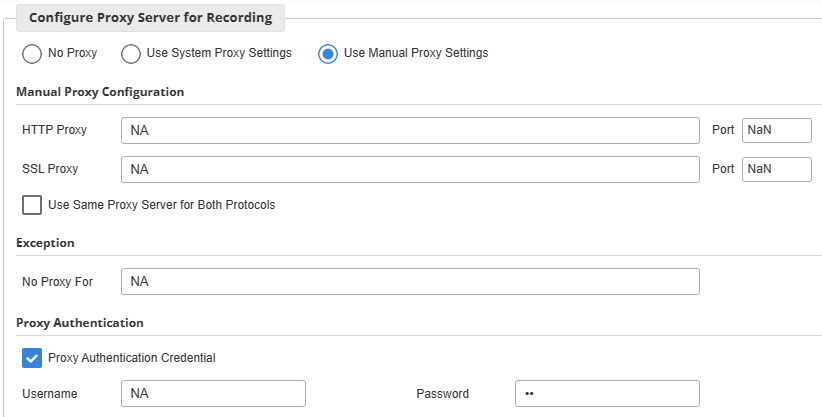Enable Use Same Proxy Server for Both Protocols

[x=32, y=205]
